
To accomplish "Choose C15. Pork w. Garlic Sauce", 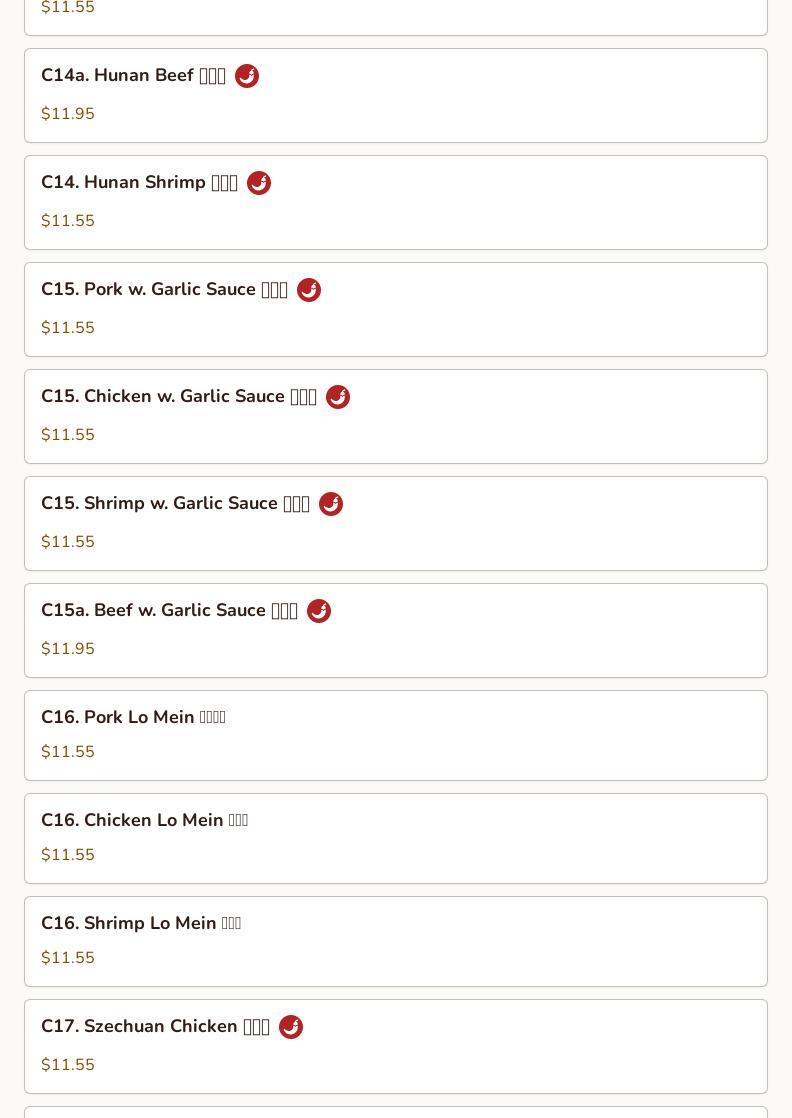I will tap(396, 309).
